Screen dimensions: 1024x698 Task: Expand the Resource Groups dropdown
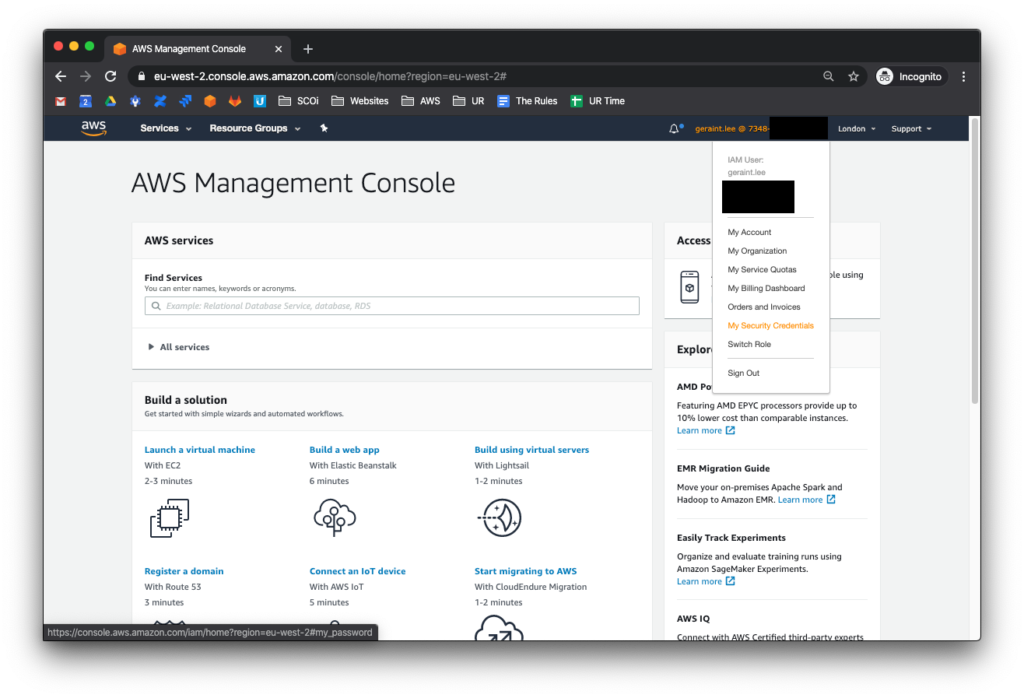click(255, 128)
